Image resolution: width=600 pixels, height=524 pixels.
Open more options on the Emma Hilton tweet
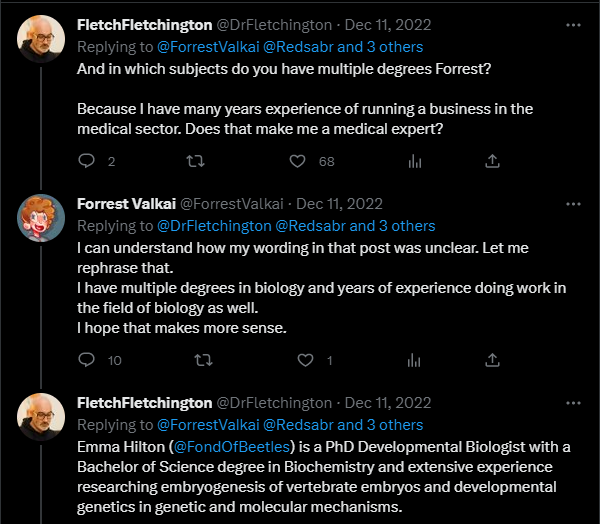pos(573,403)
